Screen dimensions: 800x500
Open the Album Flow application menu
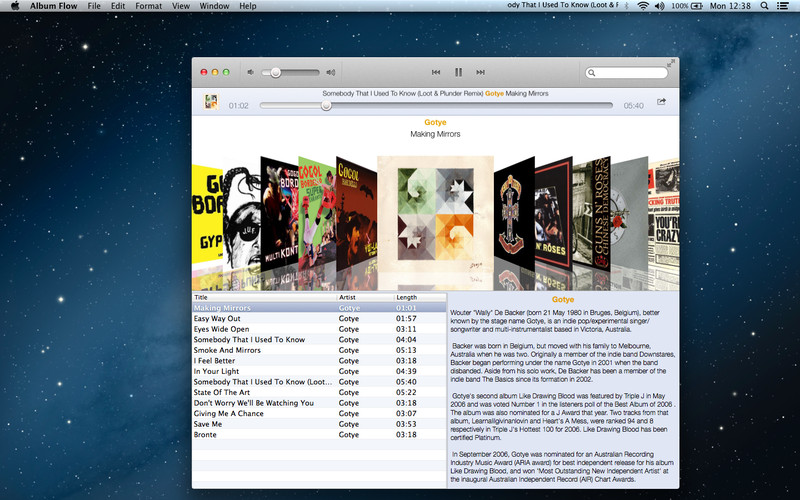(54, 6)
